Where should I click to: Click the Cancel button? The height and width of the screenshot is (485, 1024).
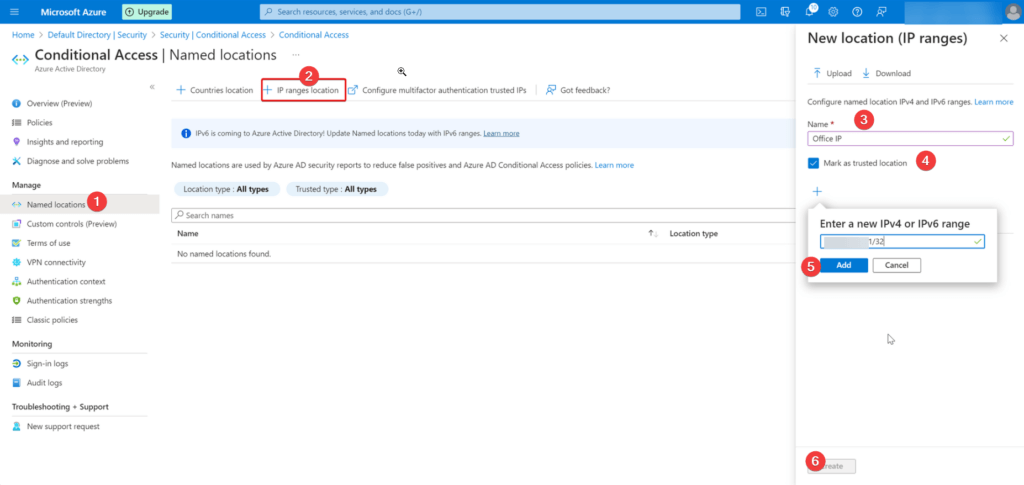click(x=897, y=265)
